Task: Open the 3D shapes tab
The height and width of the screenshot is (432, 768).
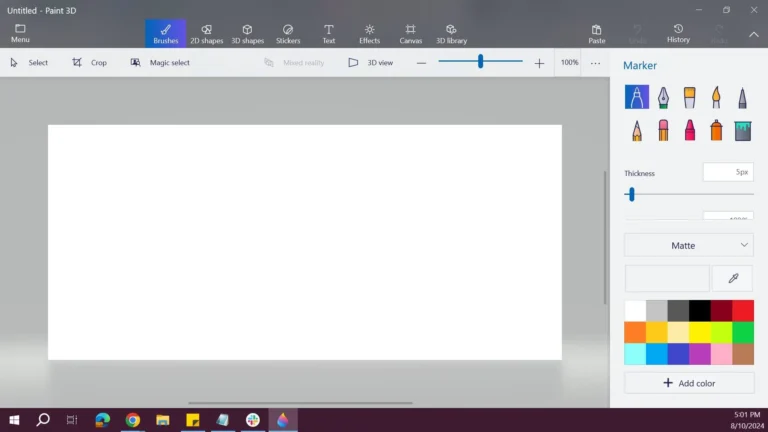Action: 247,34
